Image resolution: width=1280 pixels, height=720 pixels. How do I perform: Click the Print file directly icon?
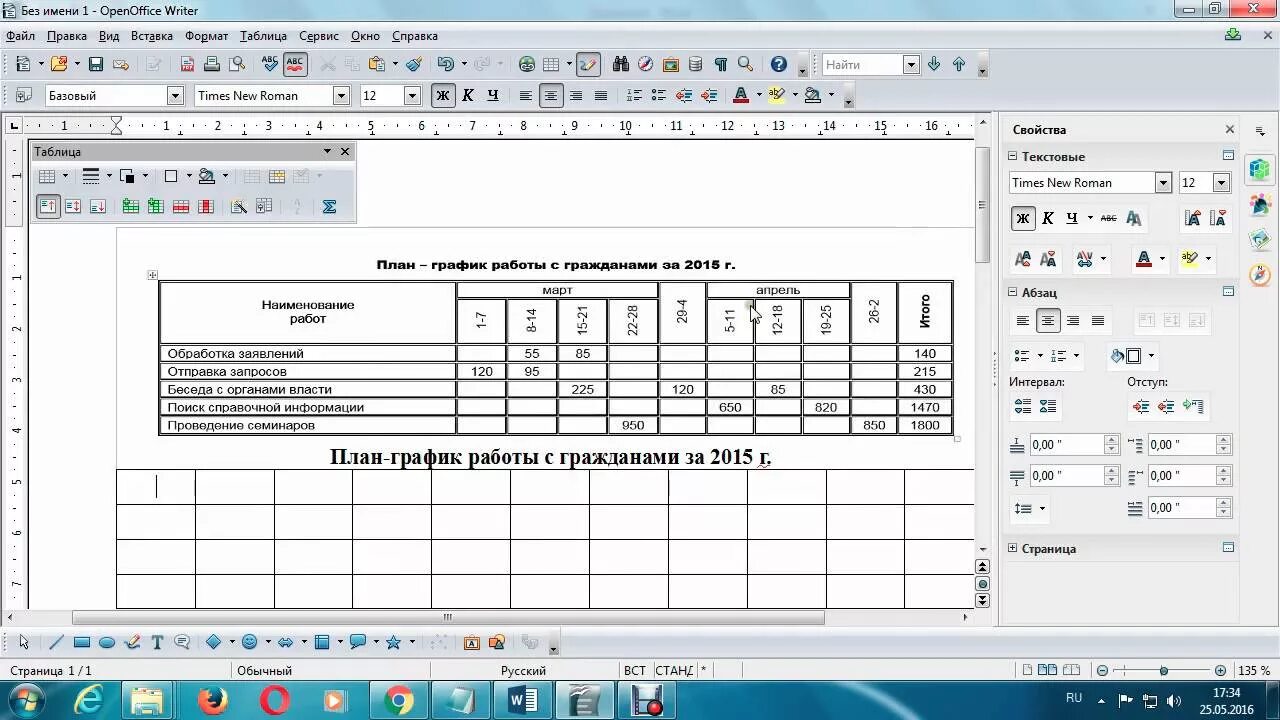click(212, 64)
